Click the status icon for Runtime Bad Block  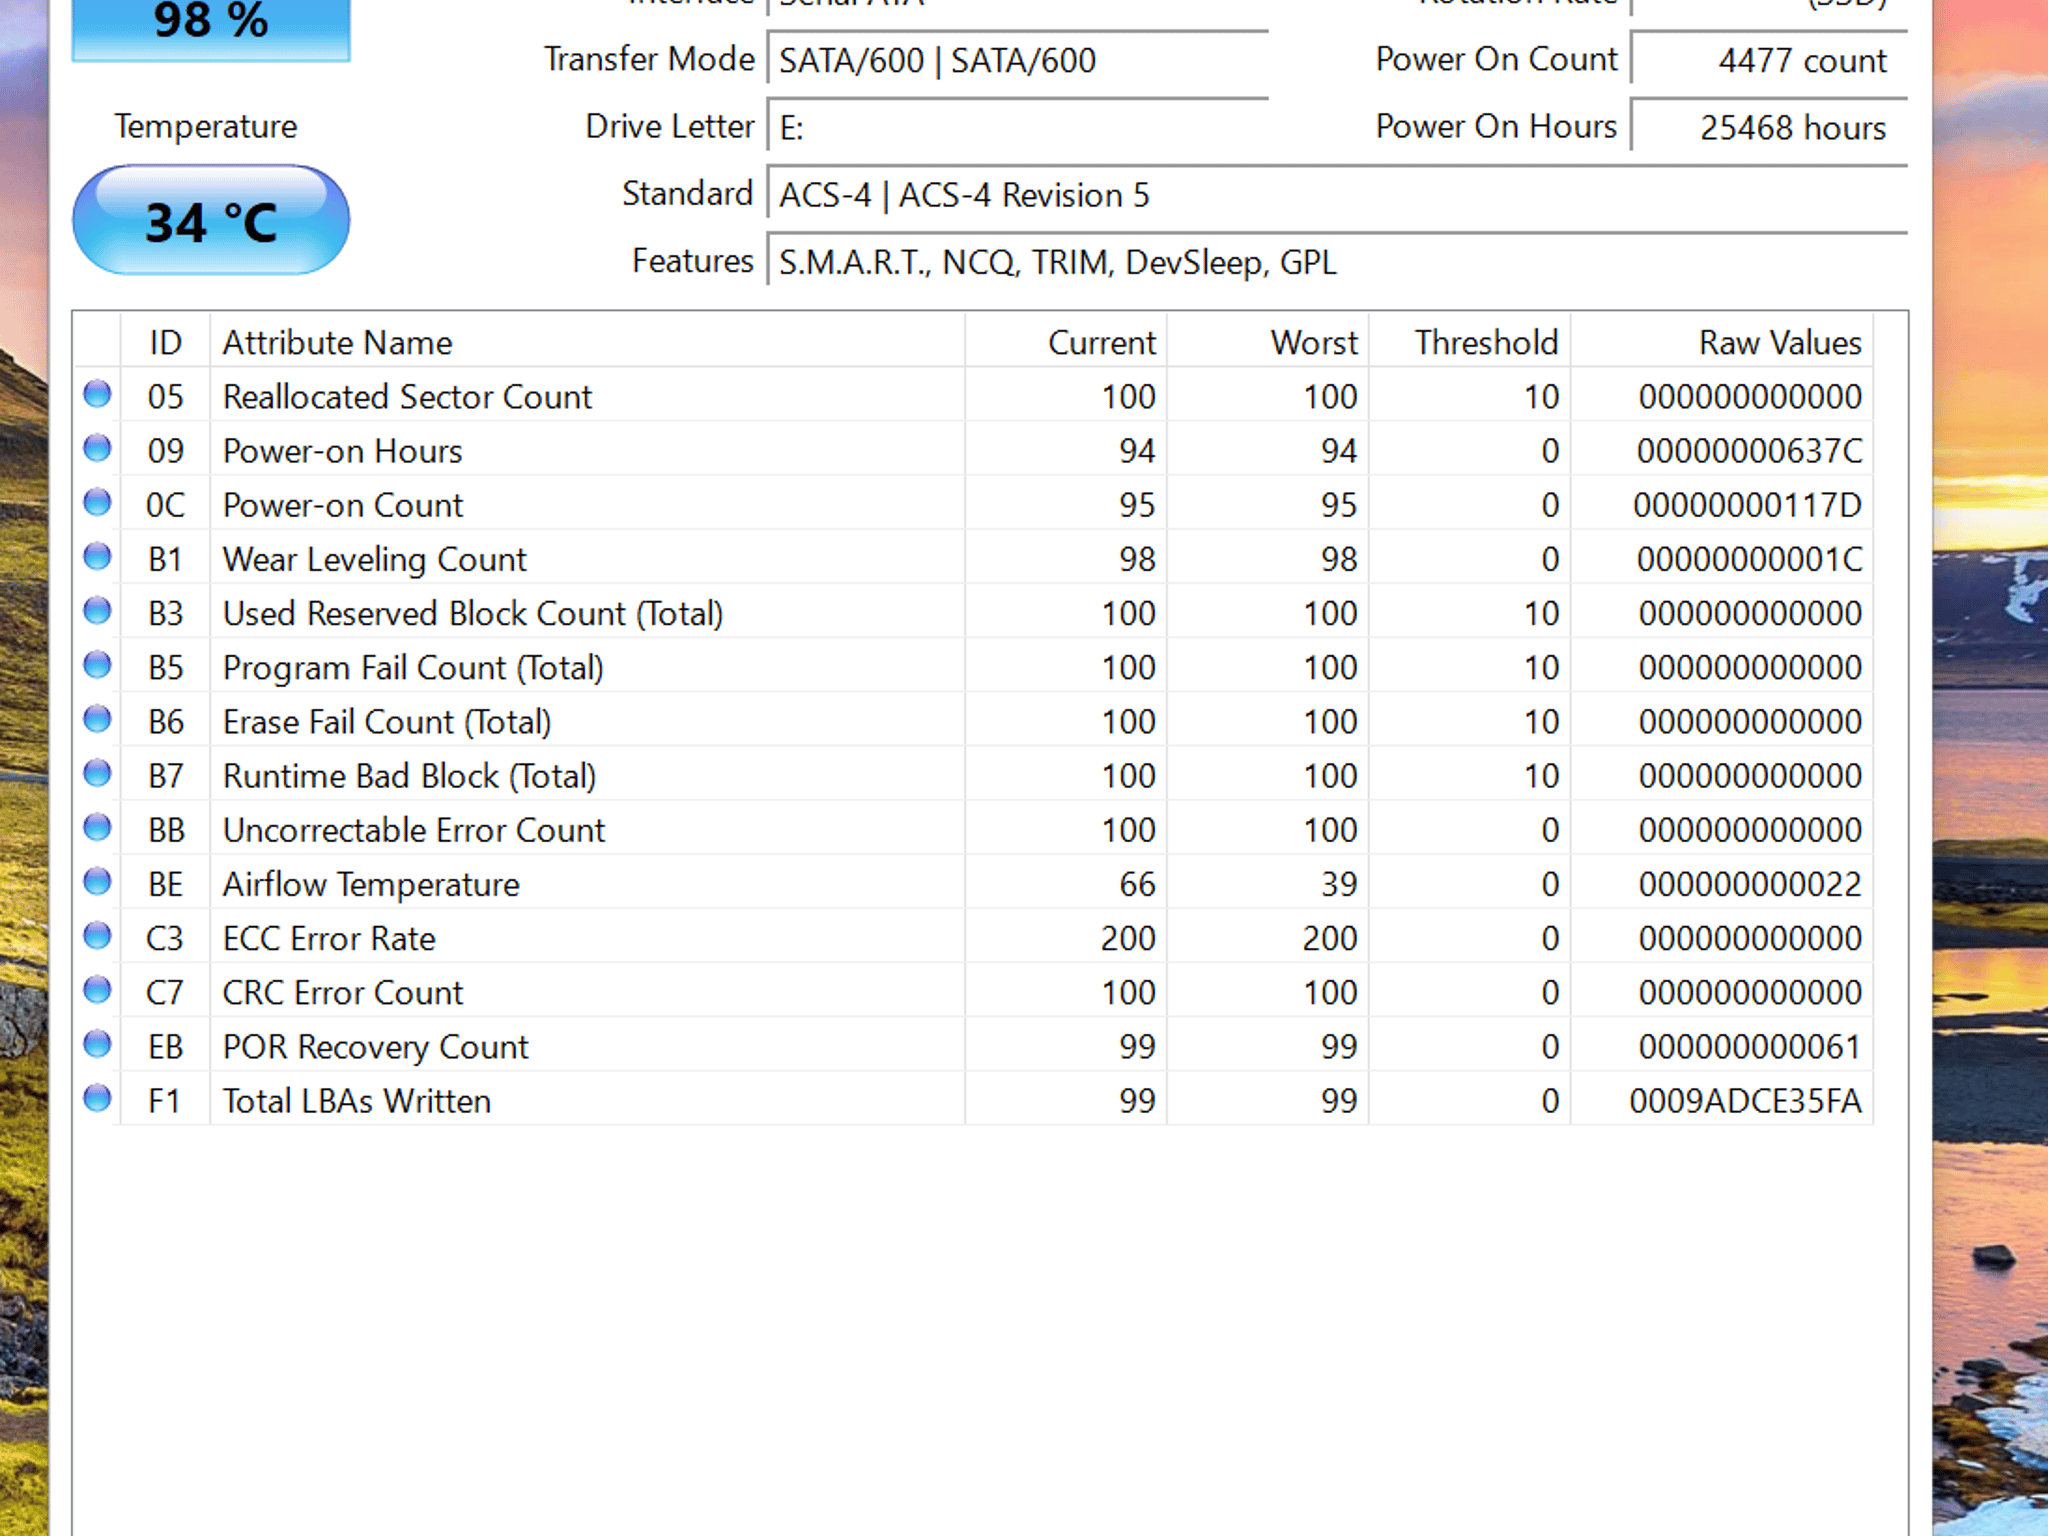pos(97,773)
